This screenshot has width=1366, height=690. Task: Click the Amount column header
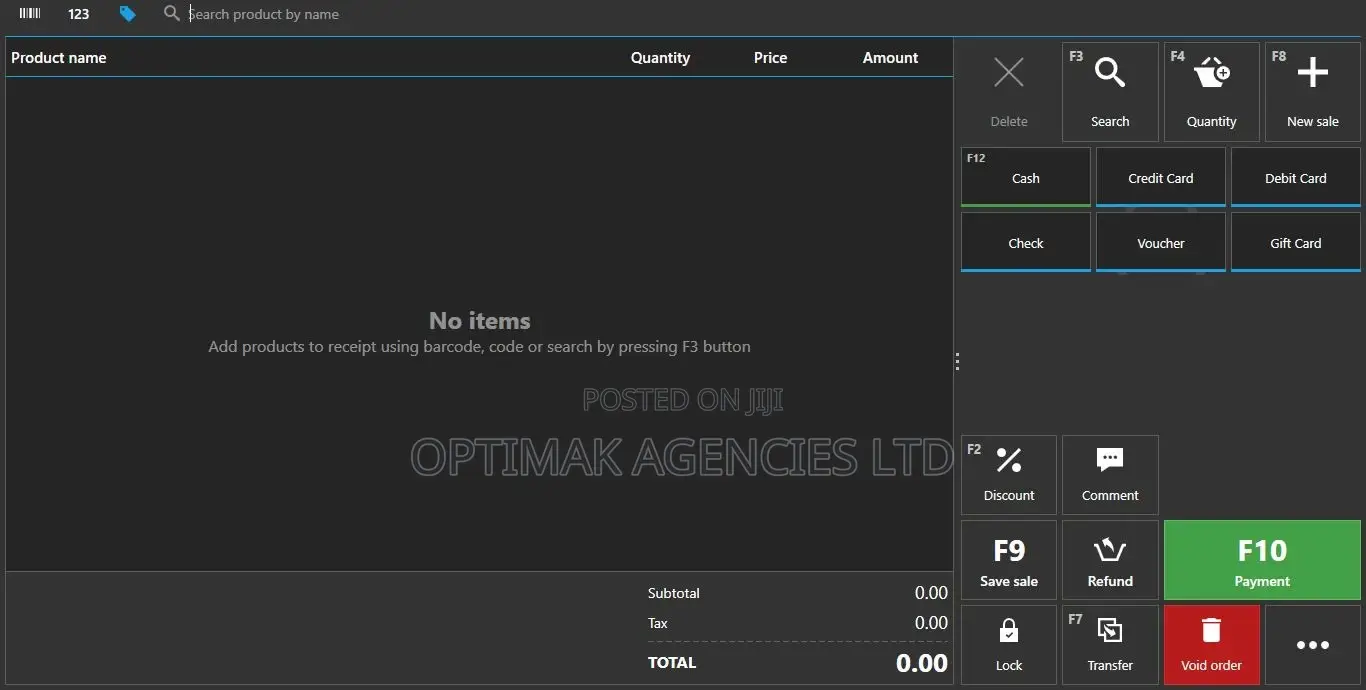coord(890,58)
